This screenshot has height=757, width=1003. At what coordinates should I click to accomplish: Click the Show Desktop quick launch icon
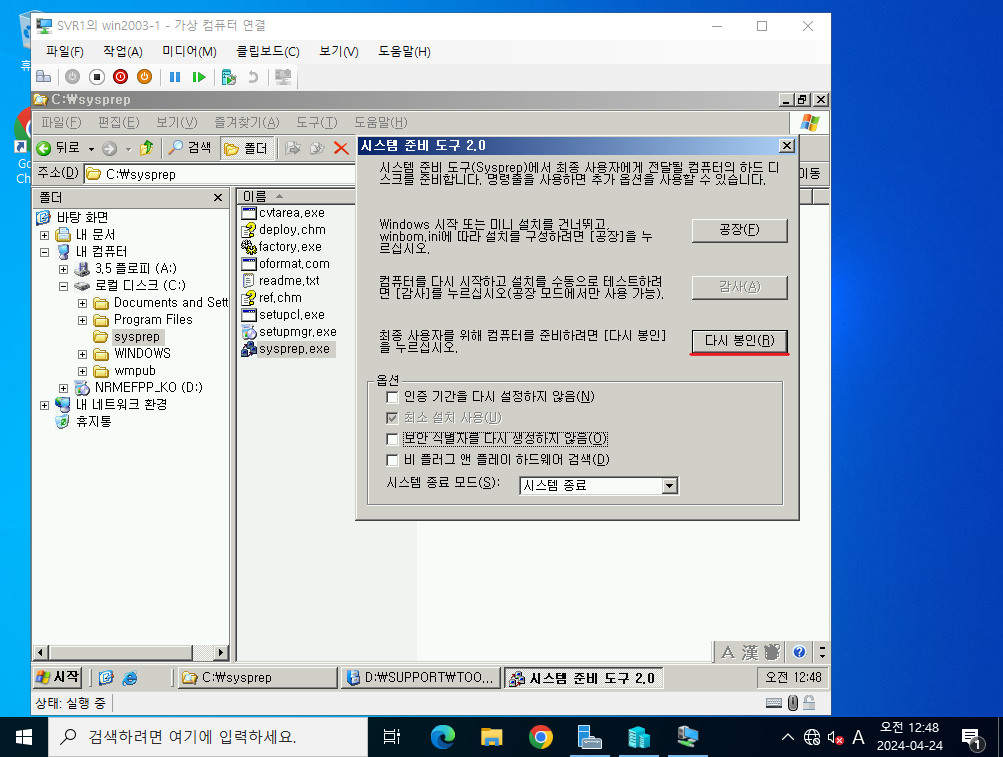click(106, 678)
